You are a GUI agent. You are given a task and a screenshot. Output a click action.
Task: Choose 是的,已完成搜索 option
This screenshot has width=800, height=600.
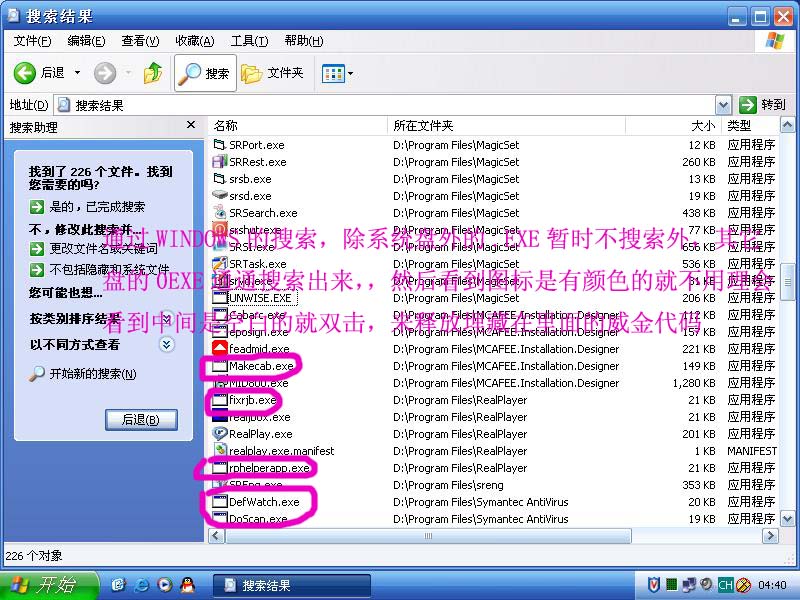point(88,207)
